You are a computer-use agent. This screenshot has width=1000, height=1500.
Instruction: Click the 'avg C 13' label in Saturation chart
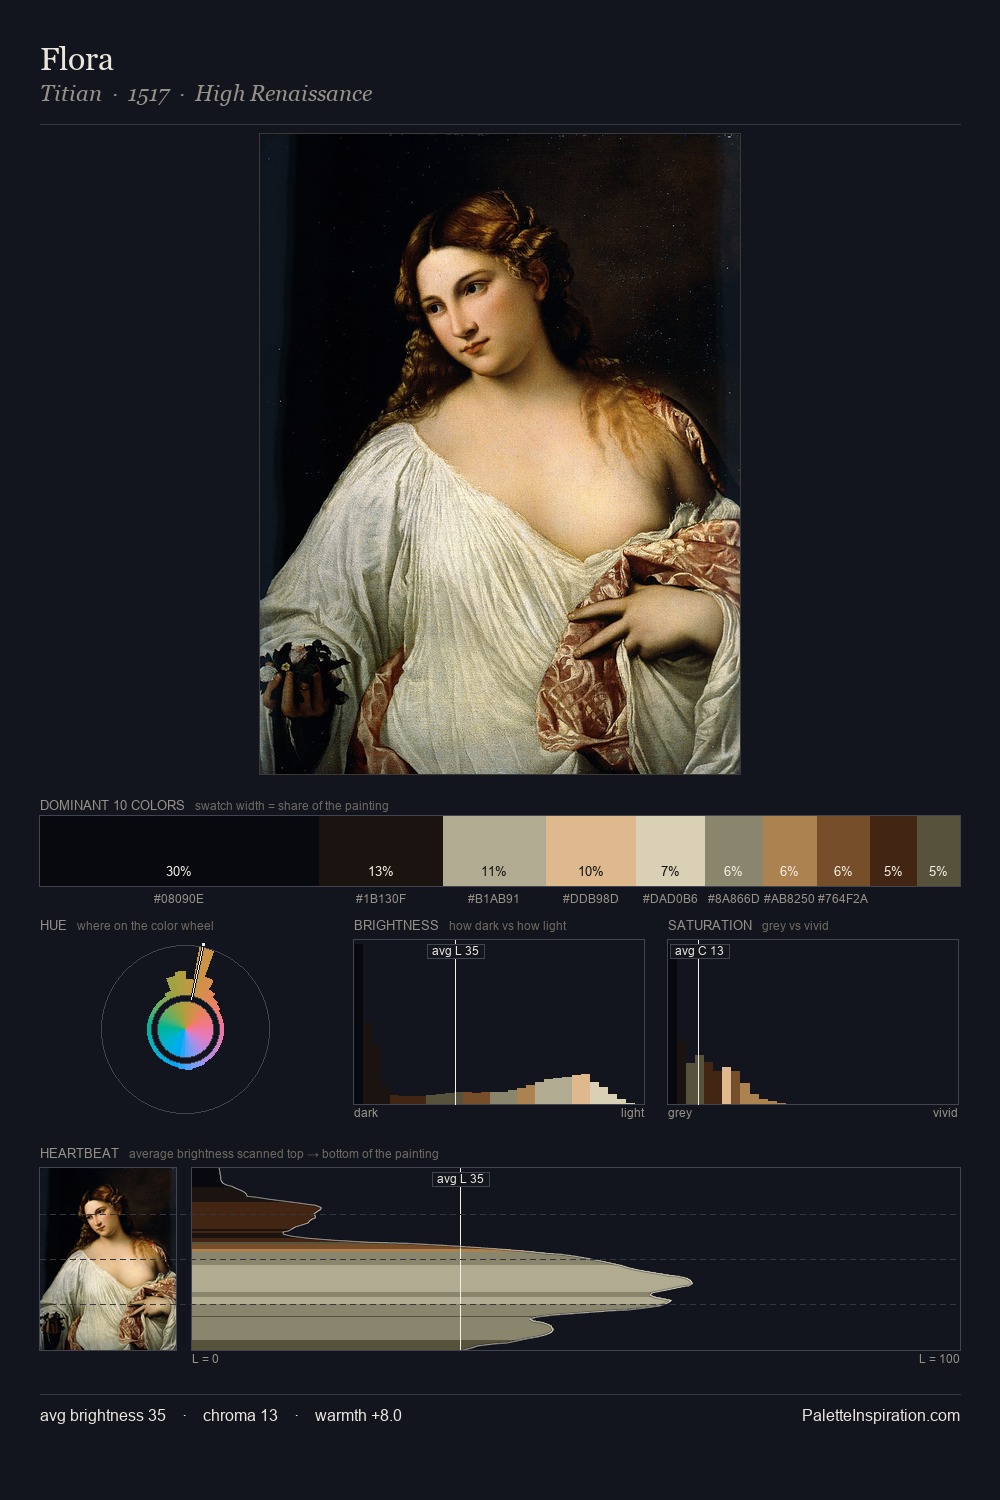point(699,951)
